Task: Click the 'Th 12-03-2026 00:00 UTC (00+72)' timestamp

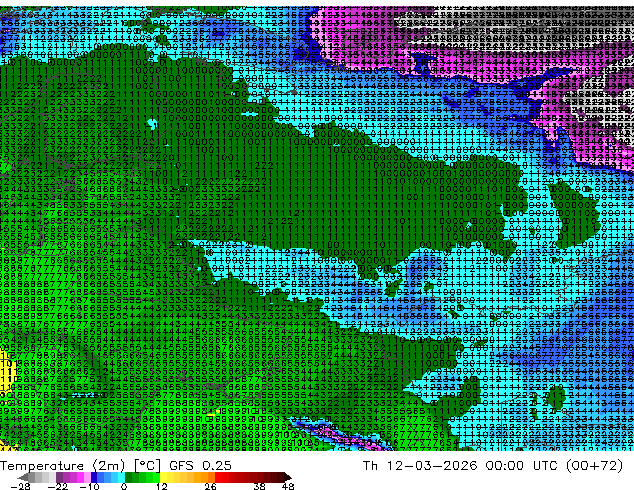Action: coord(493,466)
